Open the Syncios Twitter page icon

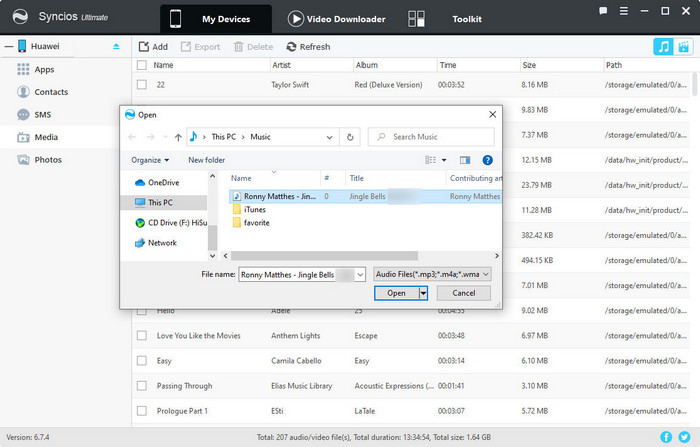click(x=684, y=437)
